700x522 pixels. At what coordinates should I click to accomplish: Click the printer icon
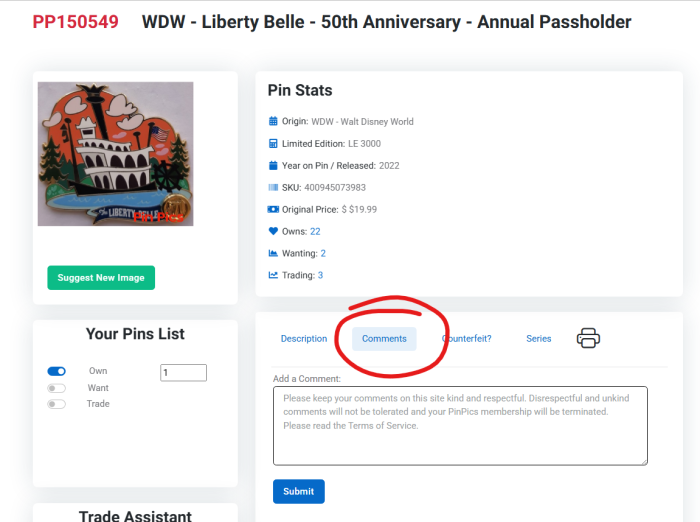(588, 338)
